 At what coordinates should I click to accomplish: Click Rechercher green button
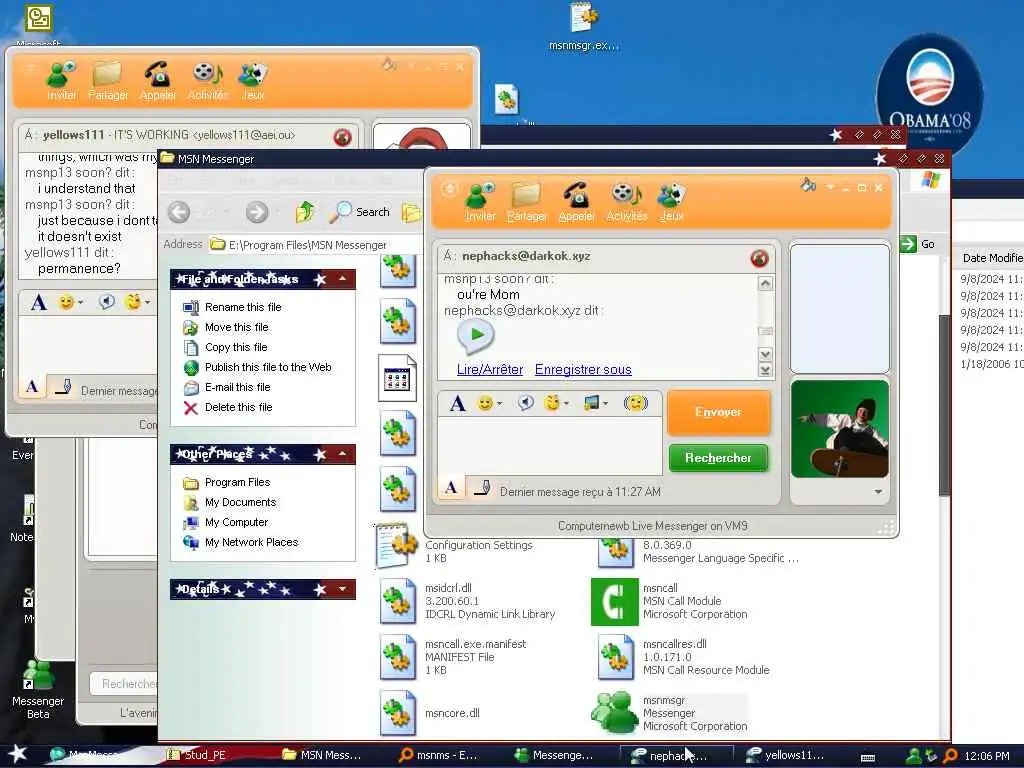click(x=718, y=458)
